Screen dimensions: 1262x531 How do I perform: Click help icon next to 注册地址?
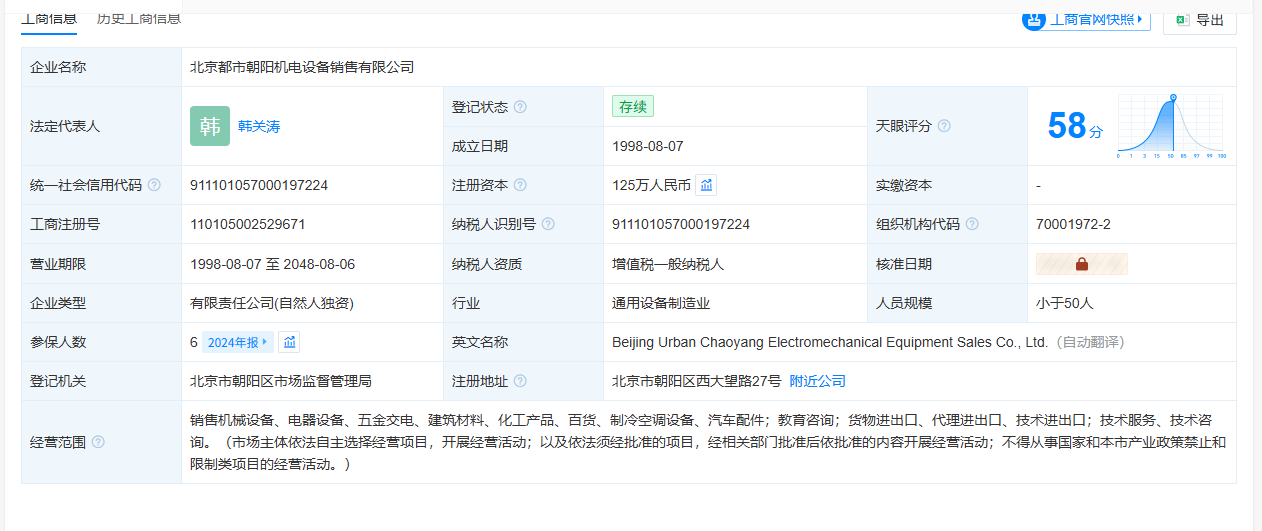point(520,381)
